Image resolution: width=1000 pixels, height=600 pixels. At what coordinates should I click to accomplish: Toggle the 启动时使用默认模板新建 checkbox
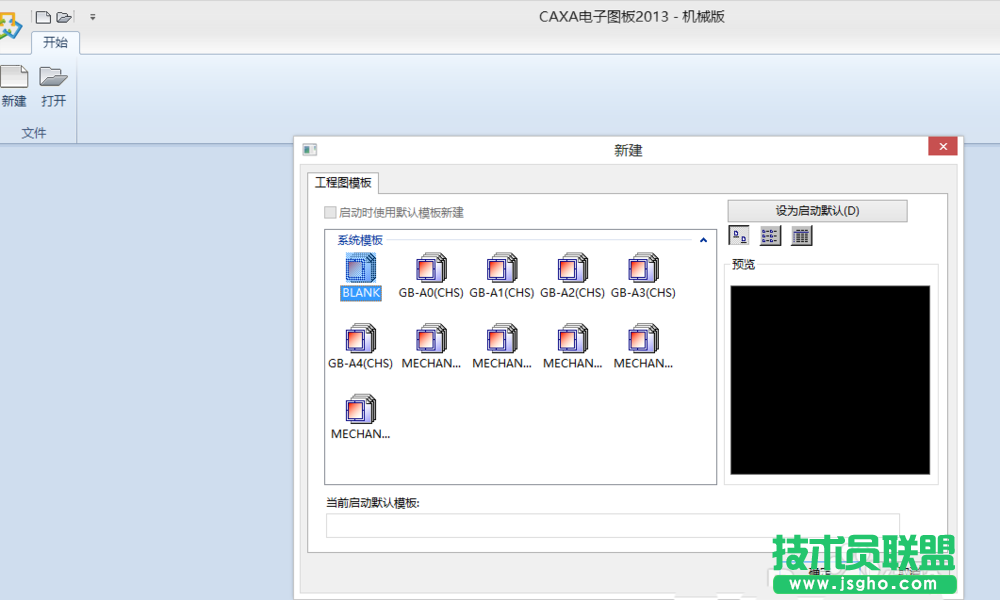330,212
